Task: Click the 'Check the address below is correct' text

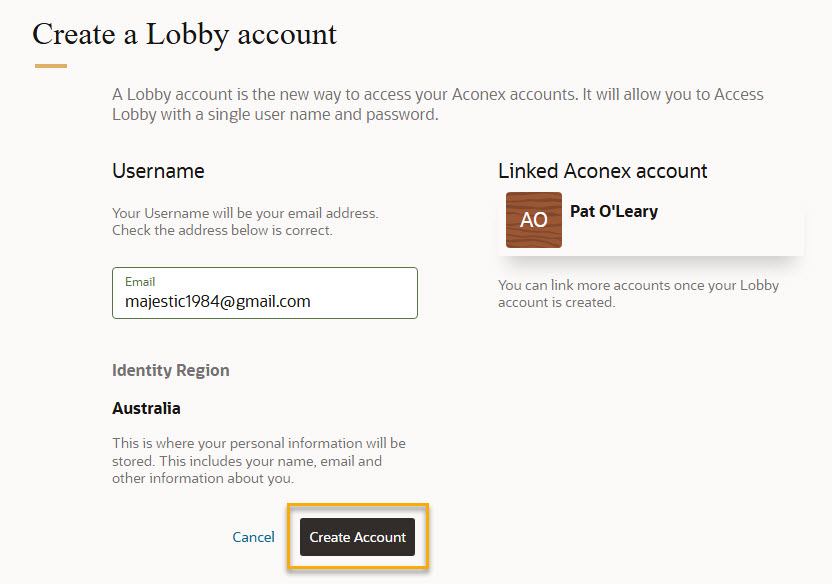Action: tap(222, 230)
